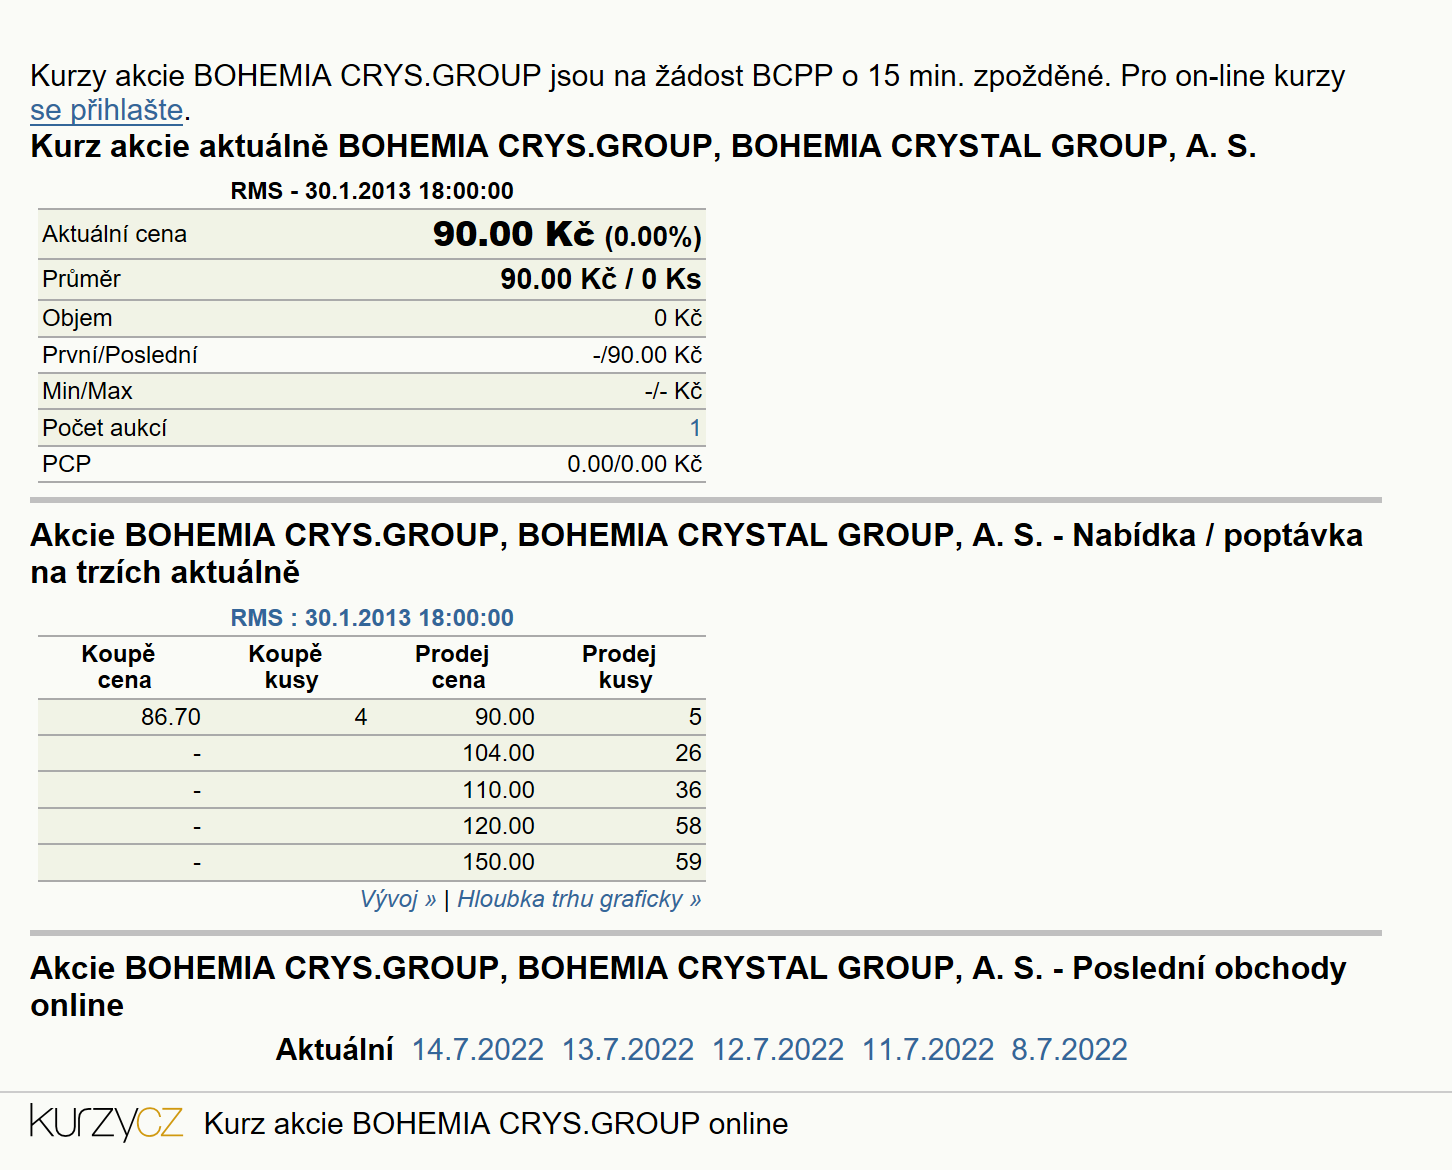The width and height of the screenshot is (1452, 1170).
Task: Click the 'Koupě kusy' column header
Action: click(286, 667)
